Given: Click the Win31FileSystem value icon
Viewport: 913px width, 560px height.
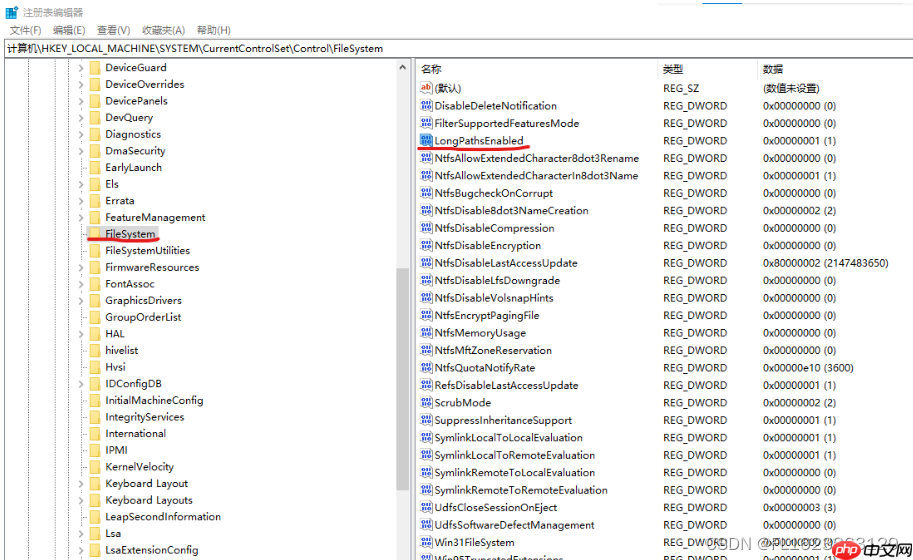Looking at the screenshot, I should click(x=426, y=542).
